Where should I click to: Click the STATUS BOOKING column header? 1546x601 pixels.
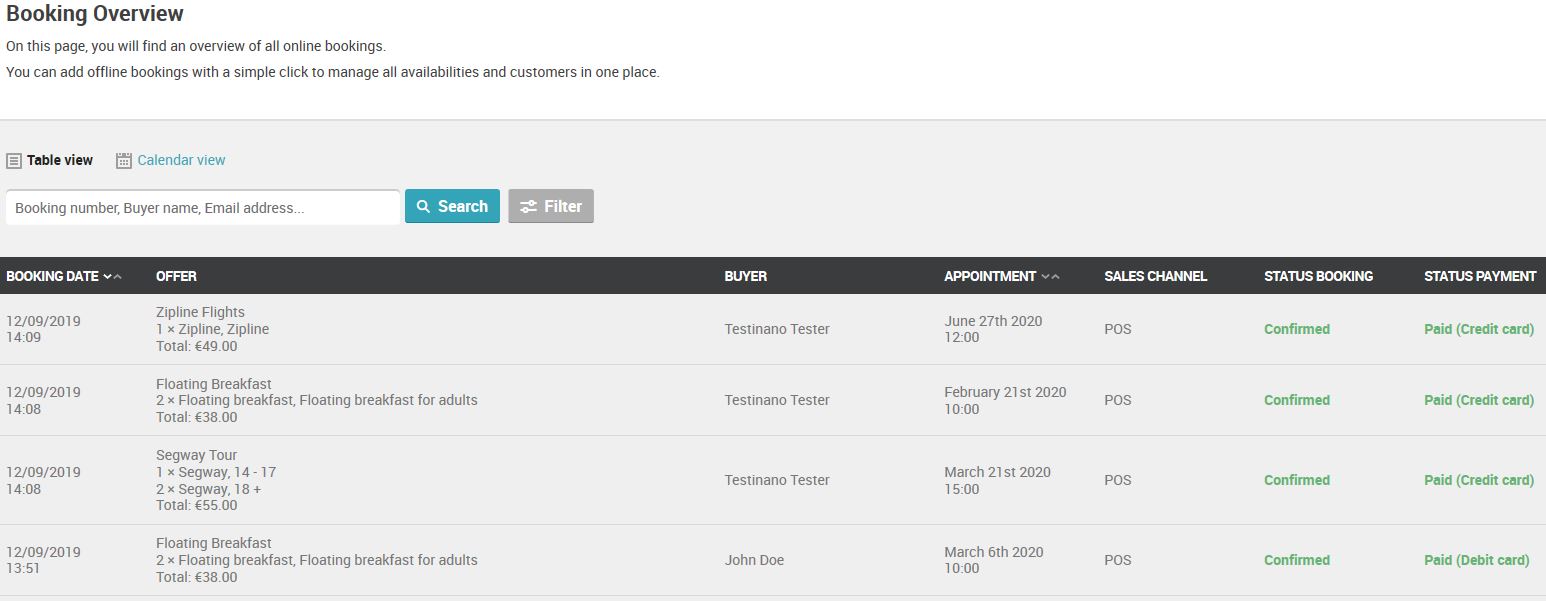click(1319, 276)
